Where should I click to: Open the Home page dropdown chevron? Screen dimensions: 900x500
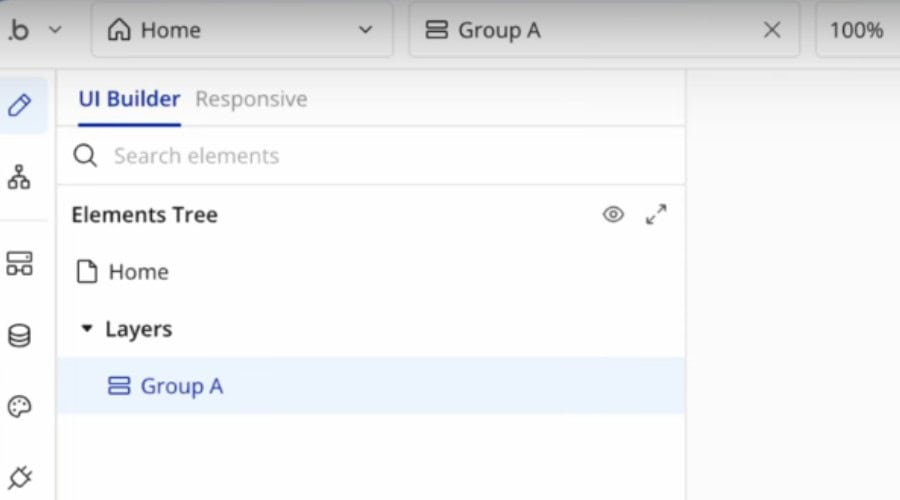[365, 30]
